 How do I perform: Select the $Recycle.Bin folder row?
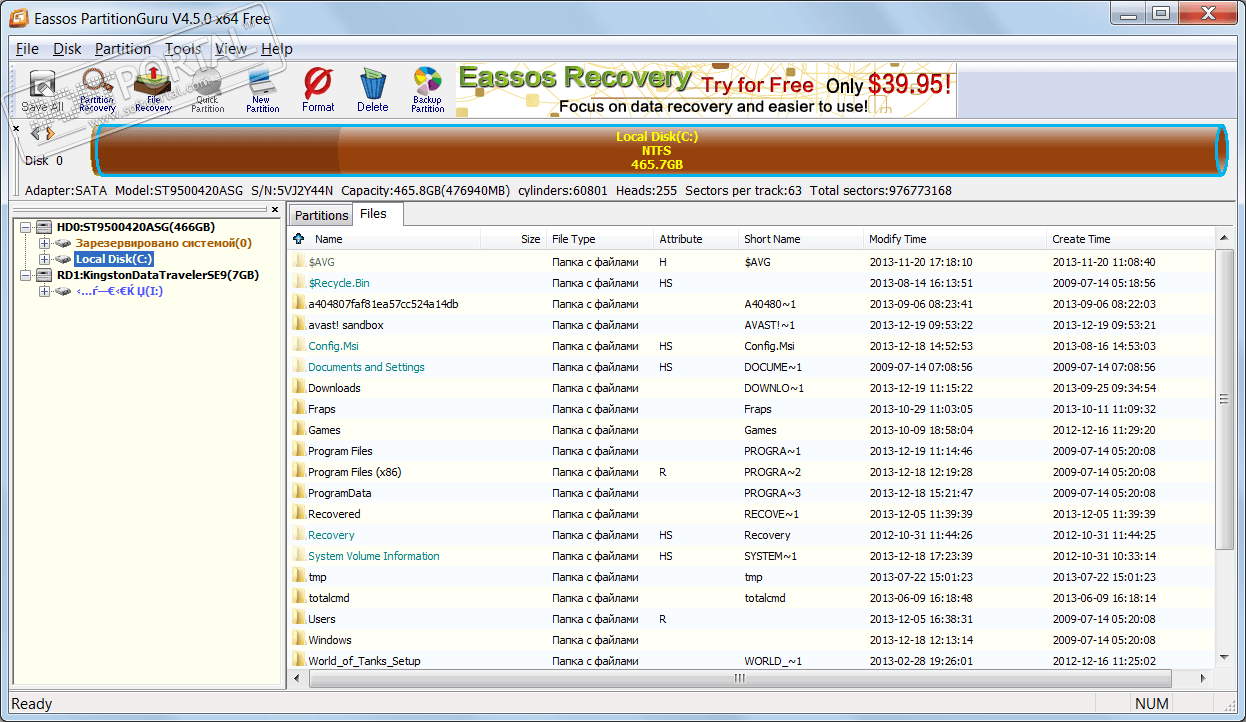click(x=752, y=282)
